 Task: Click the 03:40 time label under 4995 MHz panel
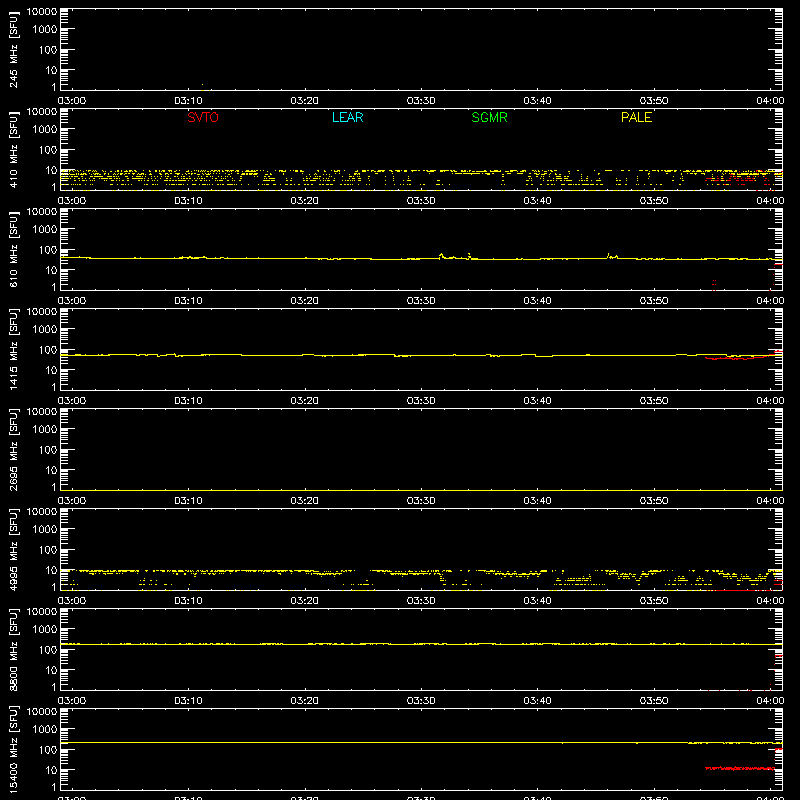(537, 601)
